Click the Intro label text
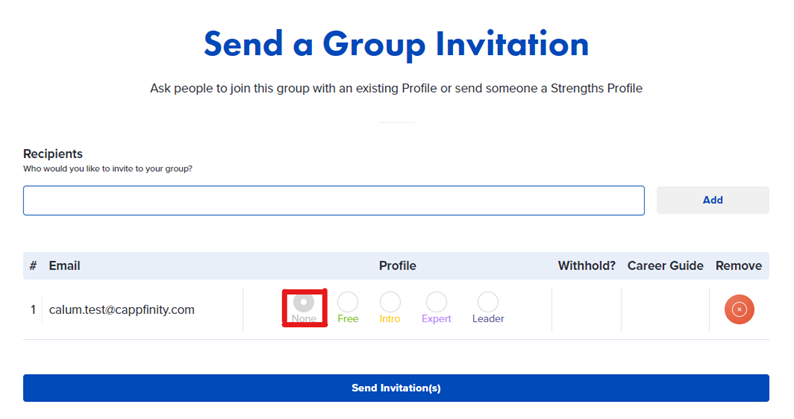 [390, 319]
